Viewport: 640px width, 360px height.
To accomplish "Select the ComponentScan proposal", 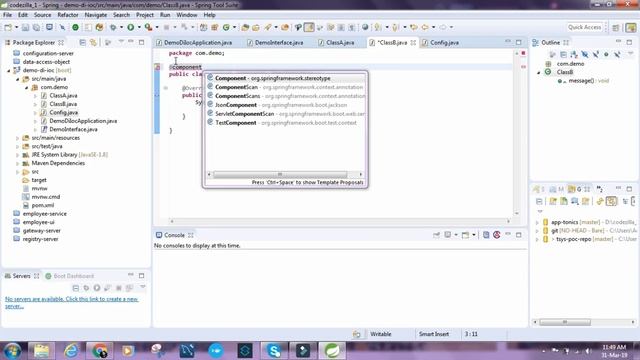I will pos(285,87).
